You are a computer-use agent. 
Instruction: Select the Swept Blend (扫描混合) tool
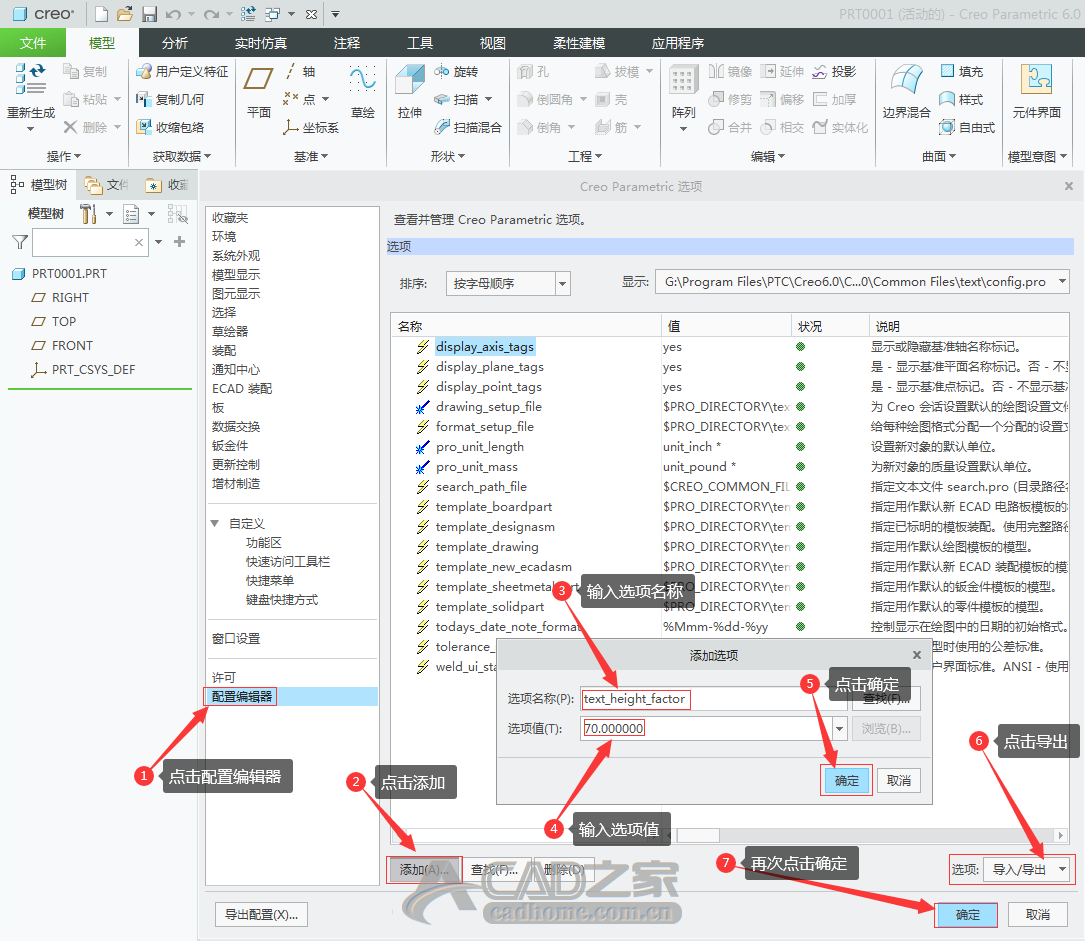click(x=467, y=127)
